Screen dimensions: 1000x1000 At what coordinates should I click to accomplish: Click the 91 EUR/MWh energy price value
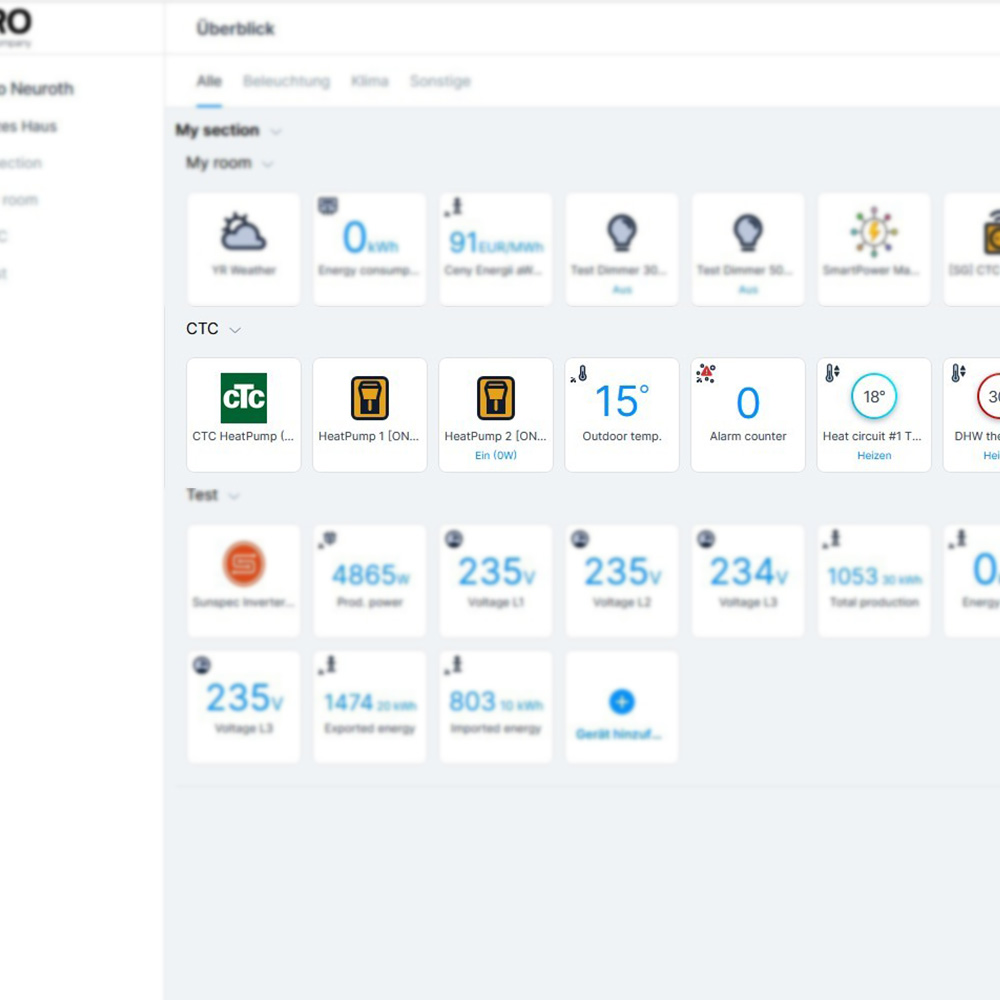point(496,243)
